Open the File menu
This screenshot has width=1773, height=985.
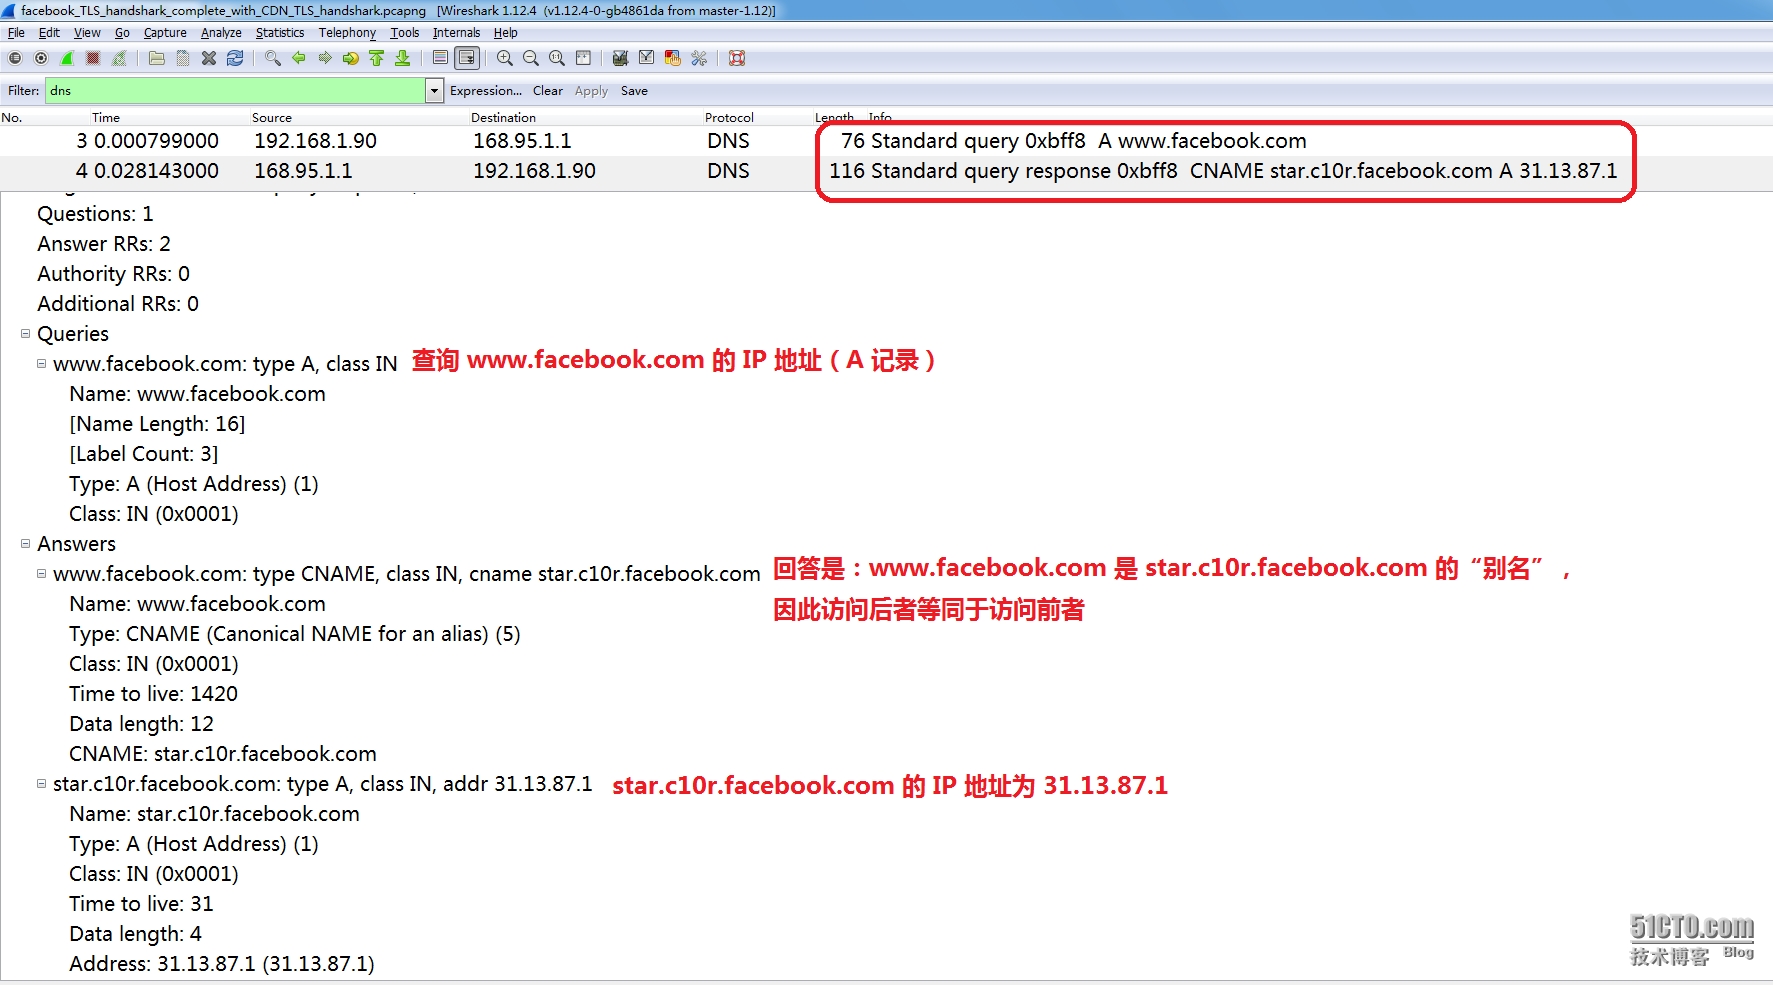click(x=16, y=33)
